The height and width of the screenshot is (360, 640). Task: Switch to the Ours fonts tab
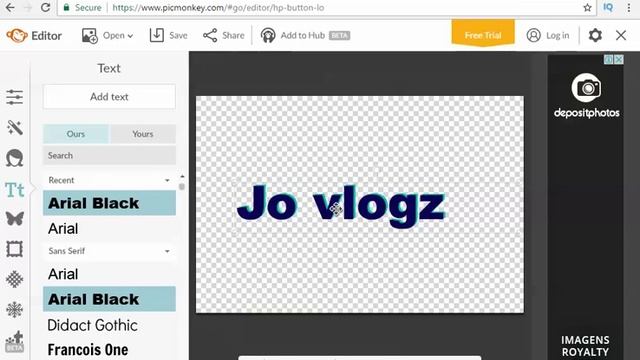click(76, 134)
